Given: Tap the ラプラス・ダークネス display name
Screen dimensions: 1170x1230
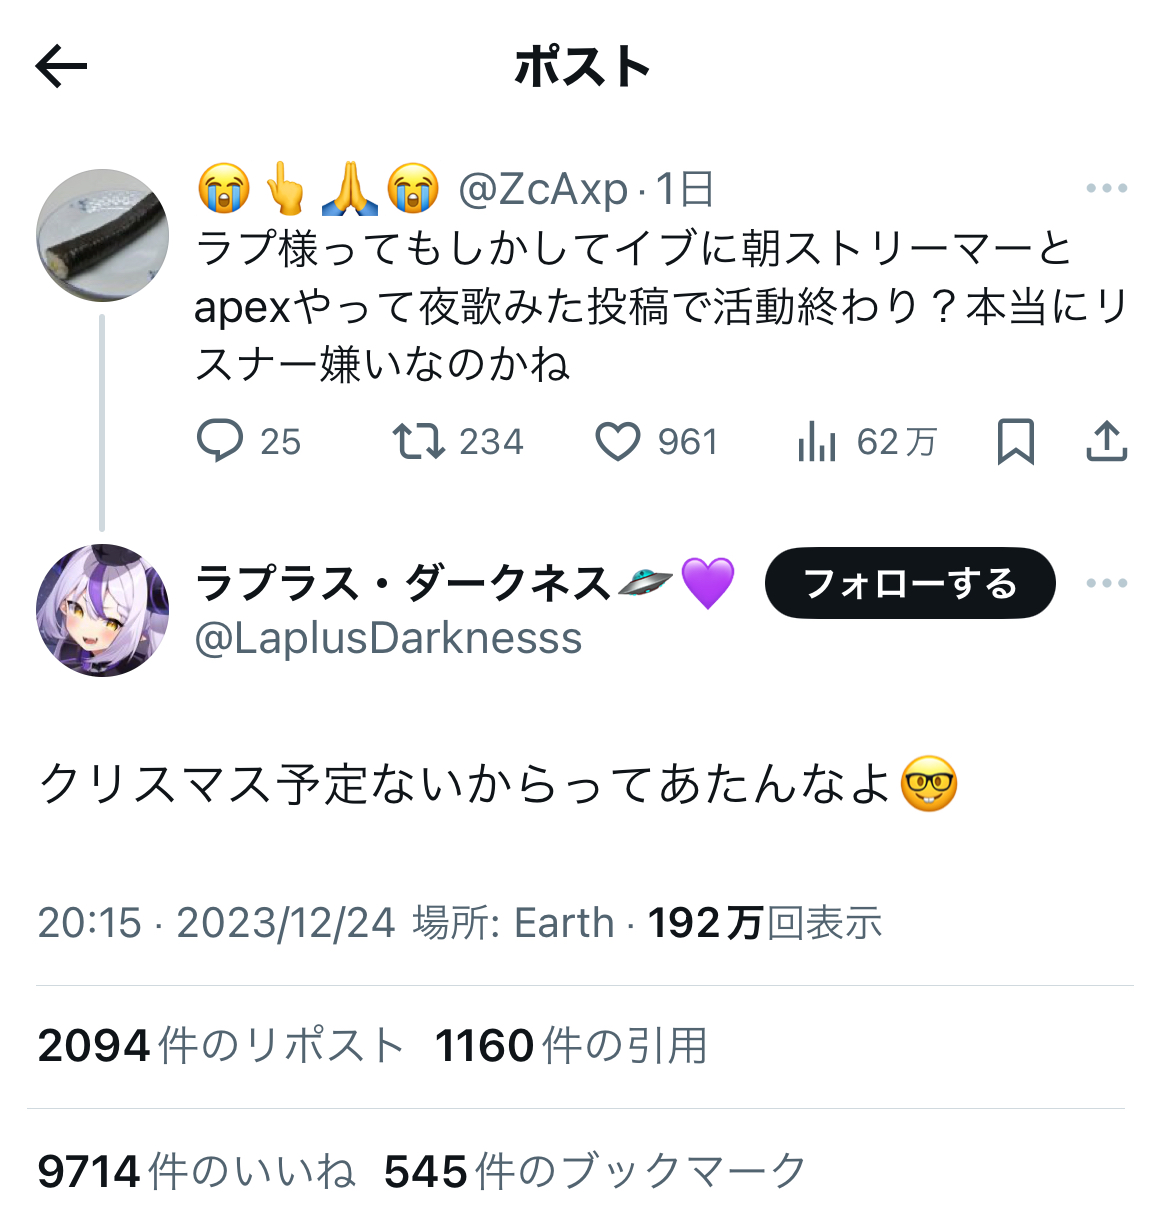Looking at the screenshot, I should [x=402, y=583].
